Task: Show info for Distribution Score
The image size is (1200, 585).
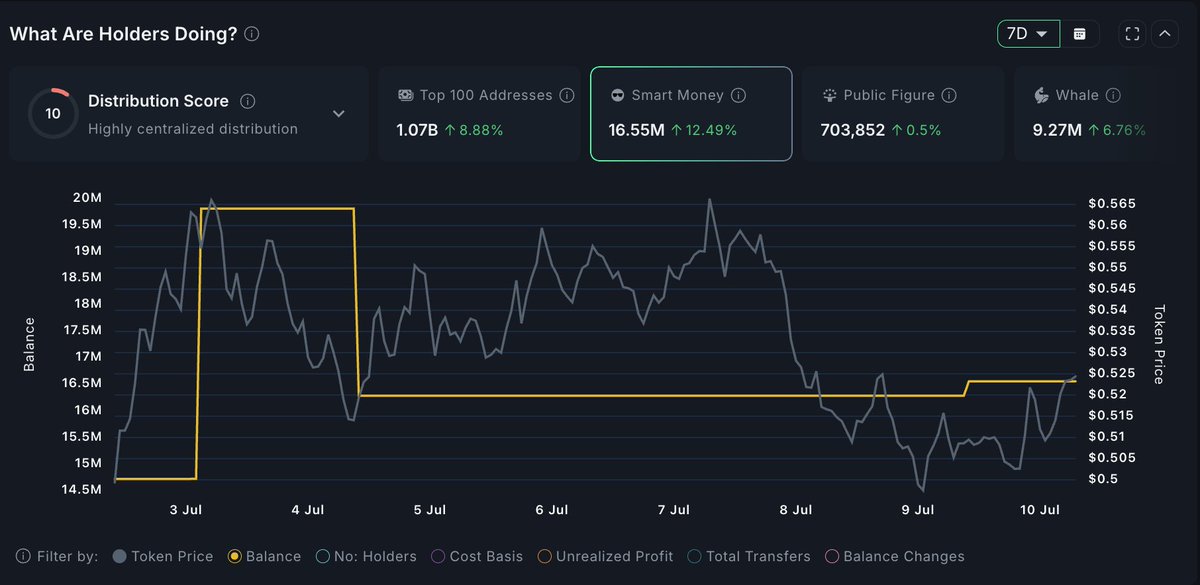Action: [248, 101]
